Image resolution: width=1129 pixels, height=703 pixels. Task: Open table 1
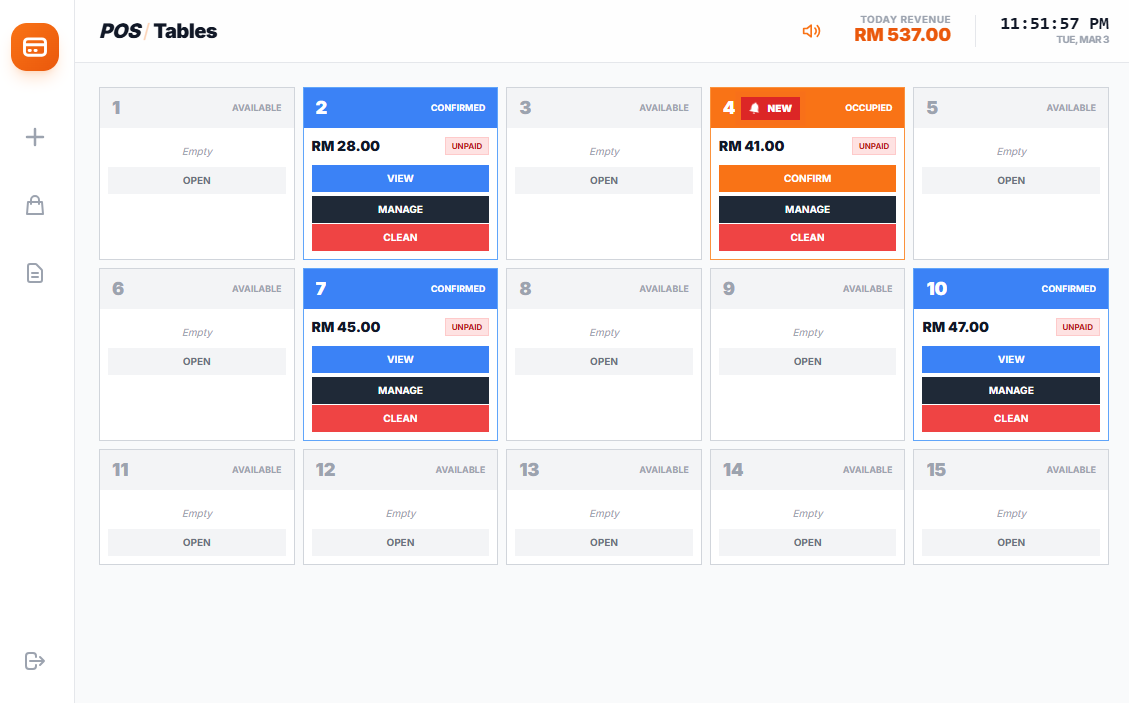[197, 181]
